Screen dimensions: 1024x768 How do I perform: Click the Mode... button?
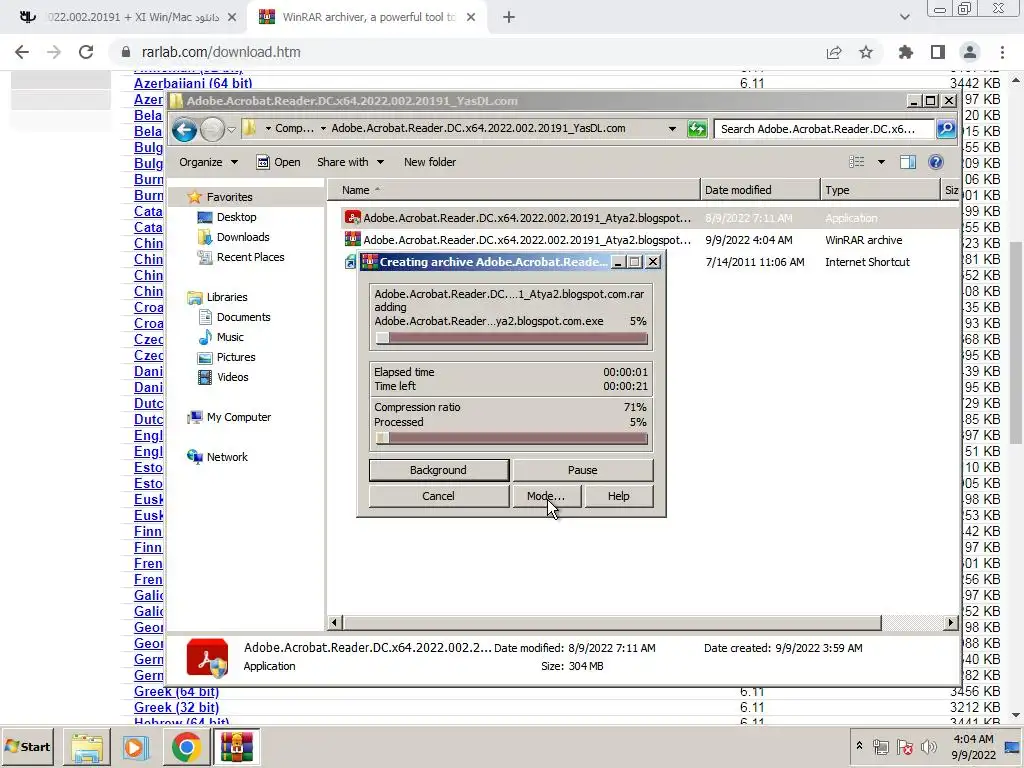546,496
